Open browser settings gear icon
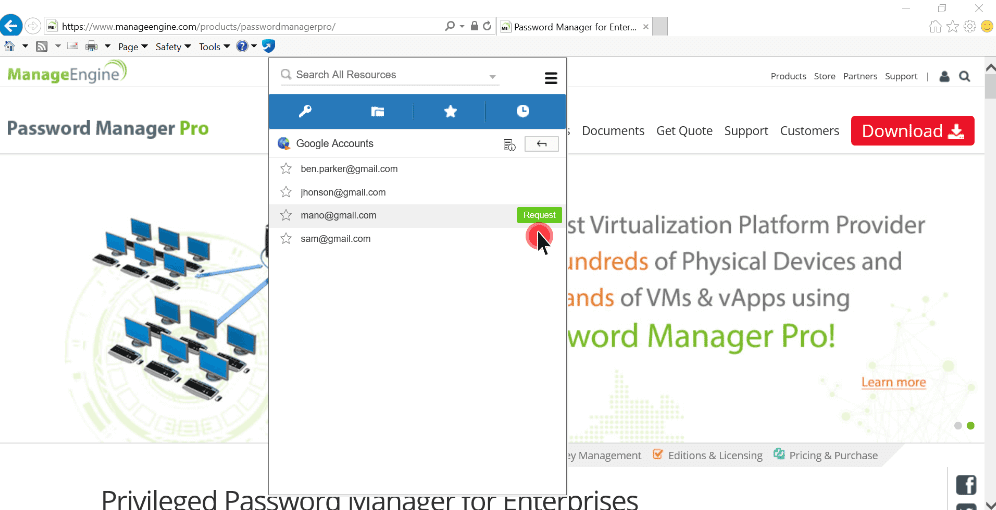Screen dimensions: 996x510 click(969, 26)
